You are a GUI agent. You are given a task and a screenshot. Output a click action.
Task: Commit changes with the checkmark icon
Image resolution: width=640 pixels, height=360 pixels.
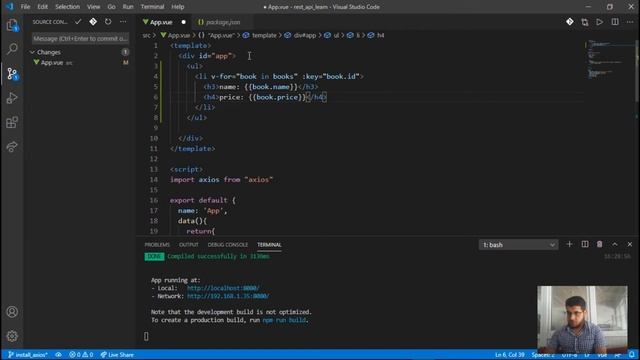(x=78, y=22)
